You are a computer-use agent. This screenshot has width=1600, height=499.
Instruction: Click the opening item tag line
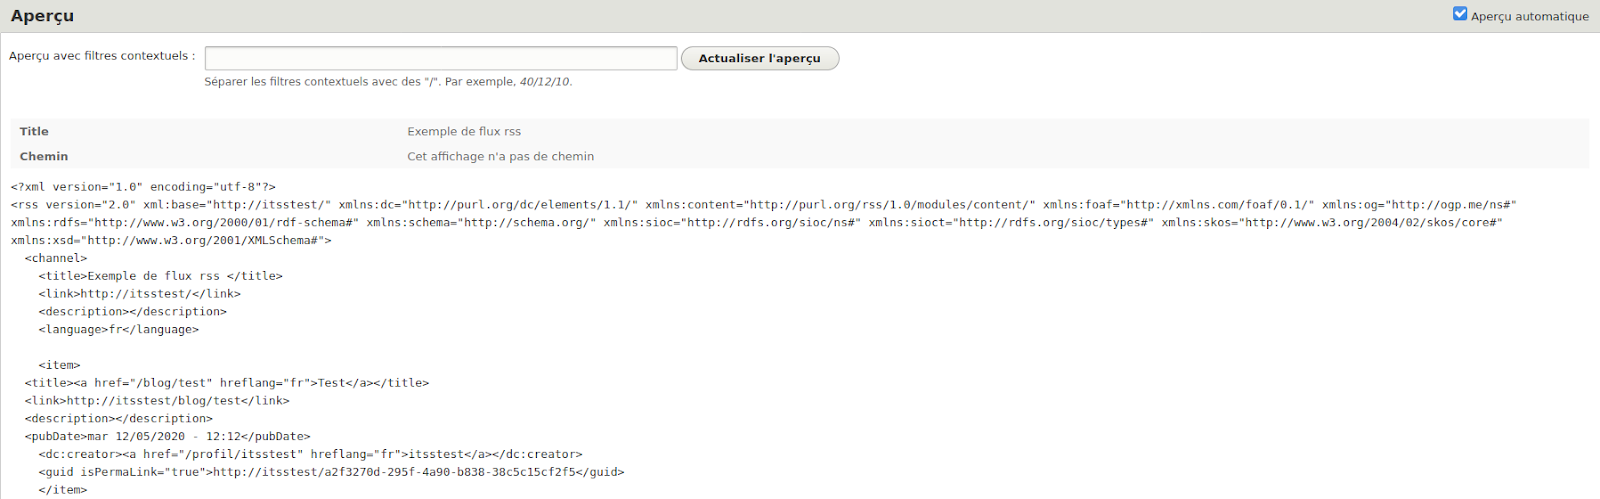(59, 365)
